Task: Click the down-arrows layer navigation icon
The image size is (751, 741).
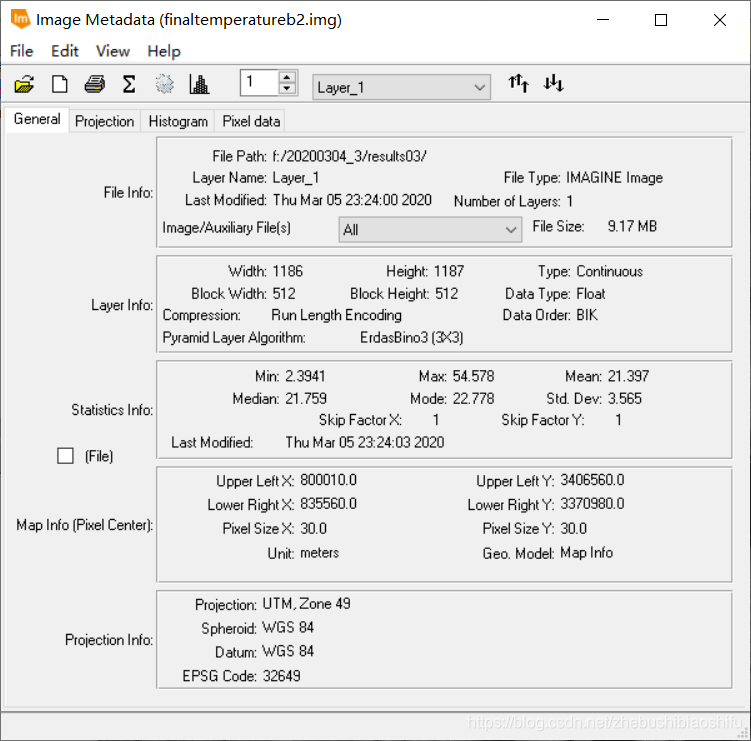Action: [553, 83]
